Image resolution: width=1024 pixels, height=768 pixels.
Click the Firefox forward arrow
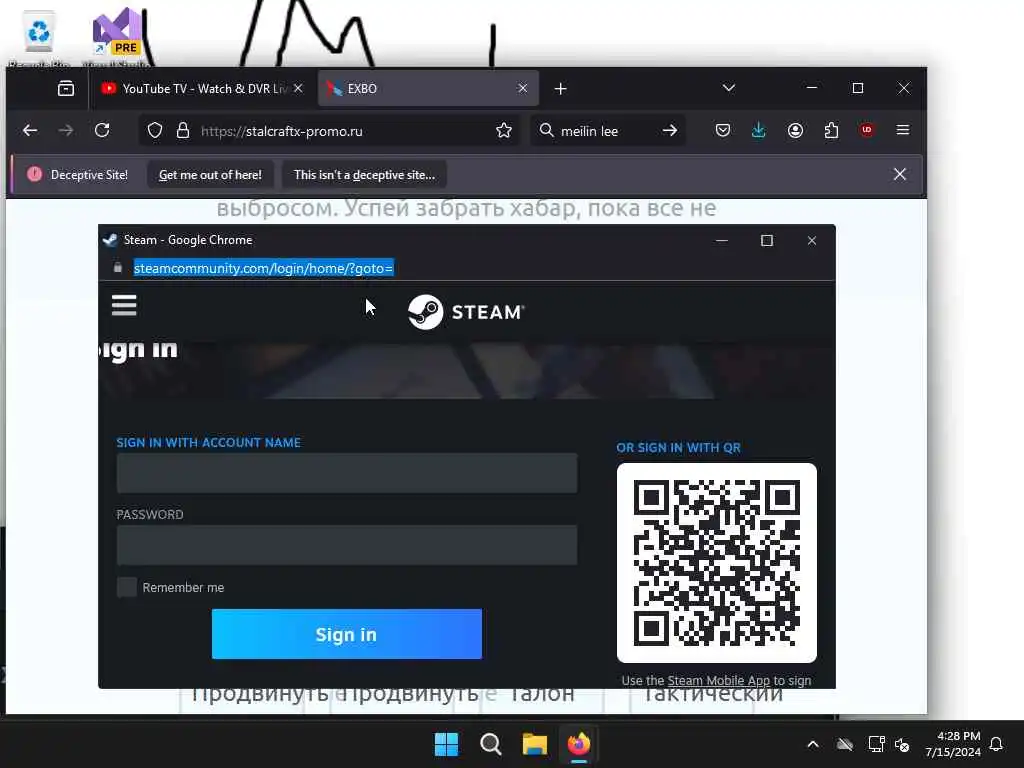(x=66, y=131)
